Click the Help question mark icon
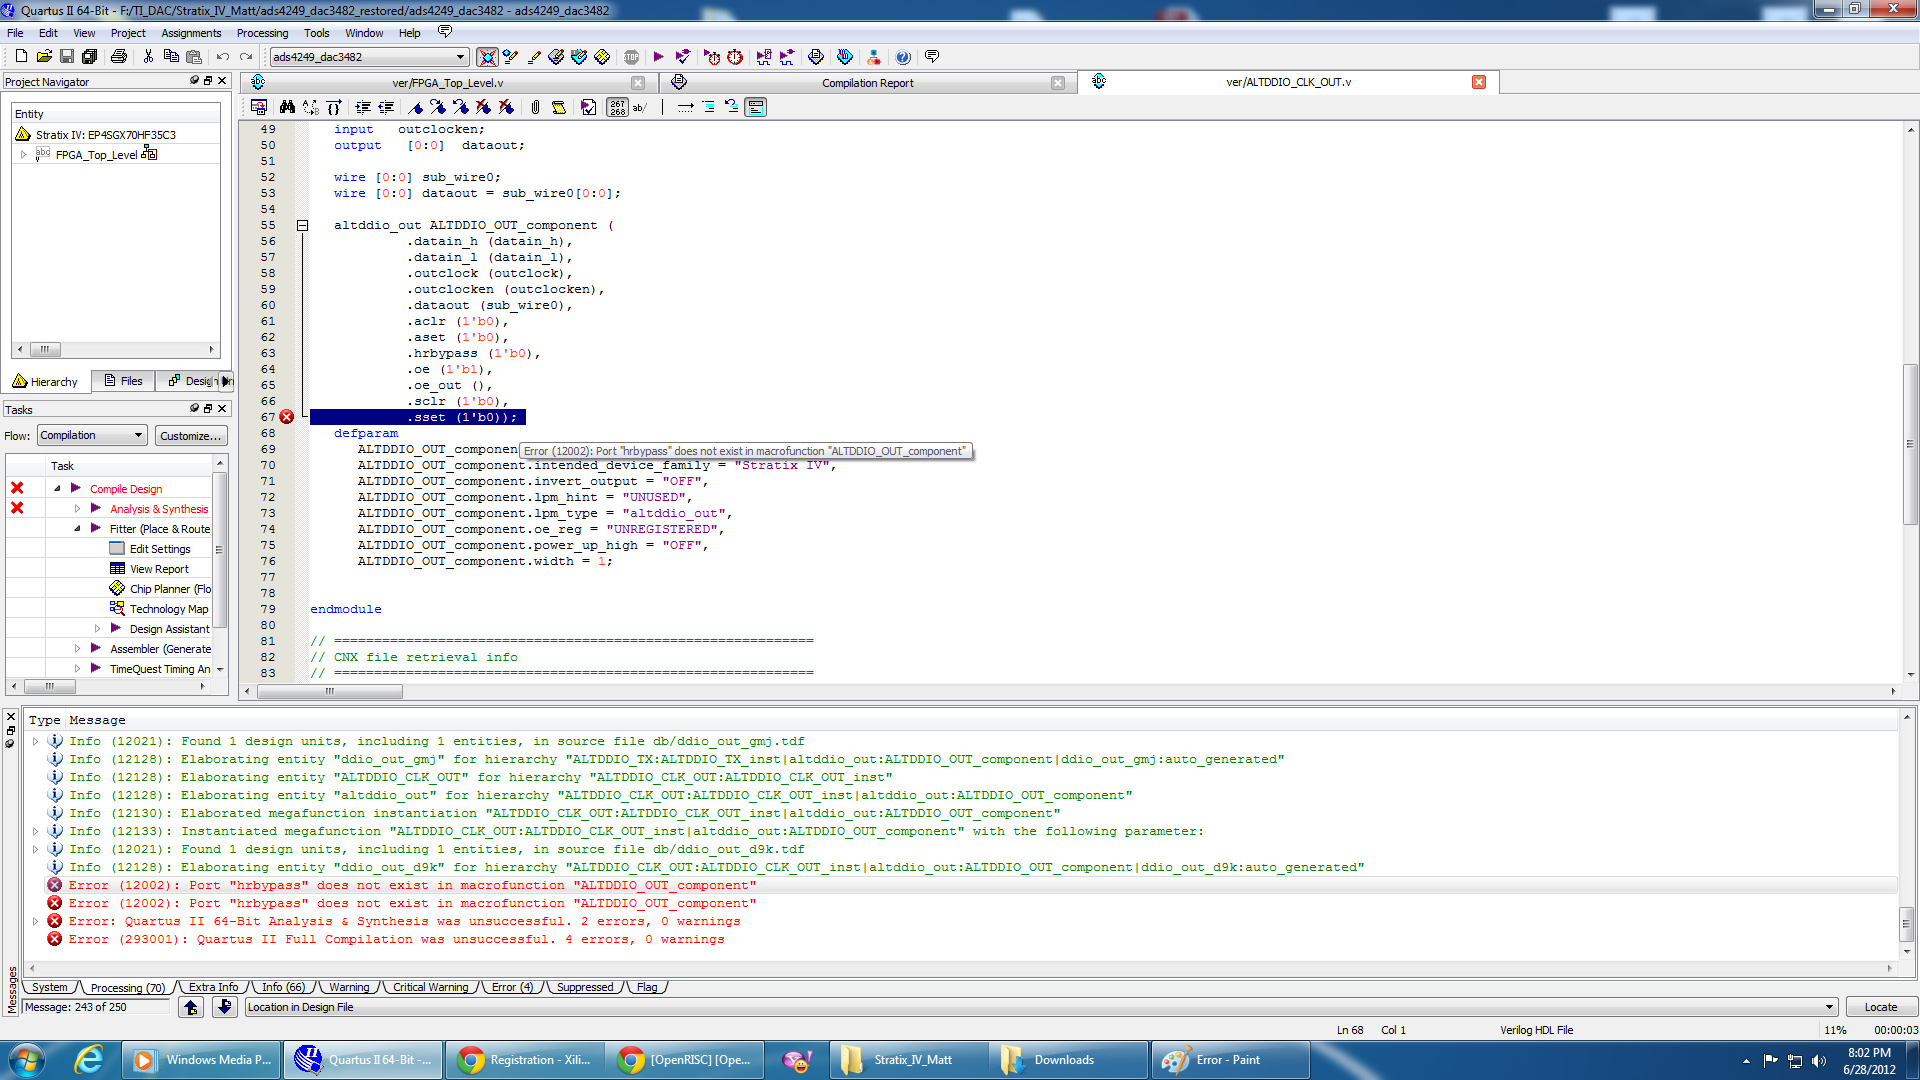Viewport: 1920px width, 1080px height. tap(903, 57)
